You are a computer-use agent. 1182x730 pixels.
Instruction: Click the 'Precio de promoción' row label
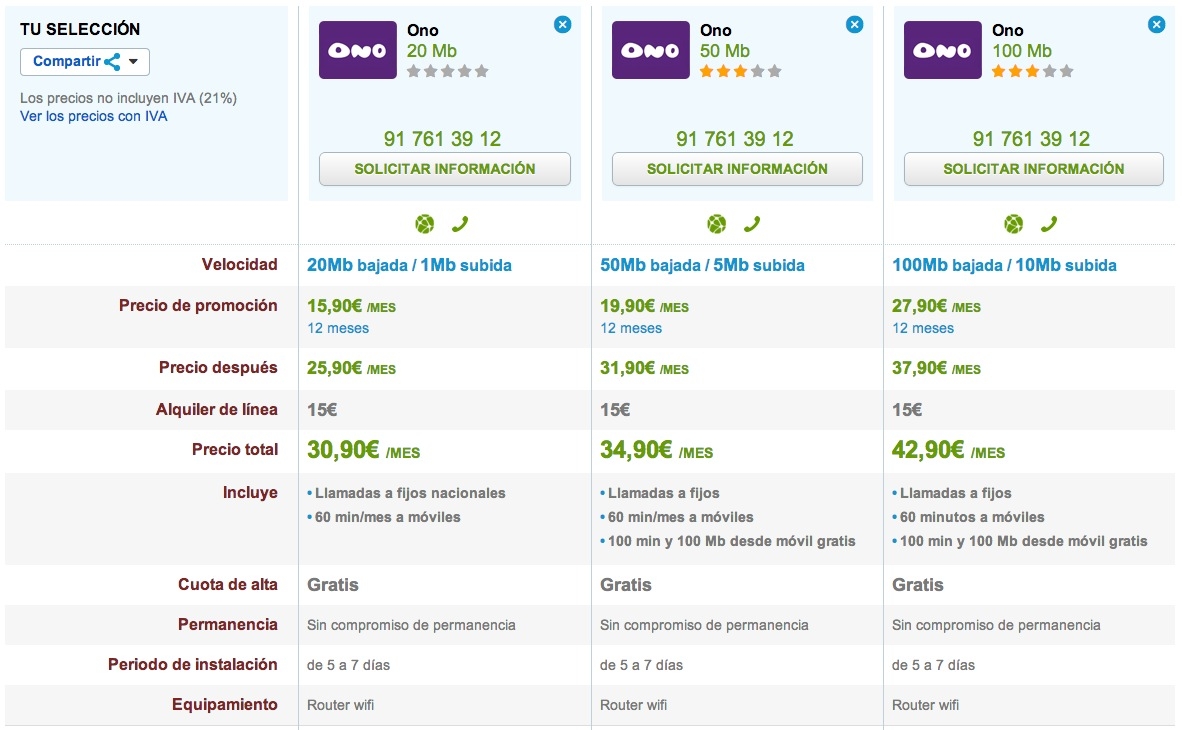pyautogui.click(x=198, y=305)
